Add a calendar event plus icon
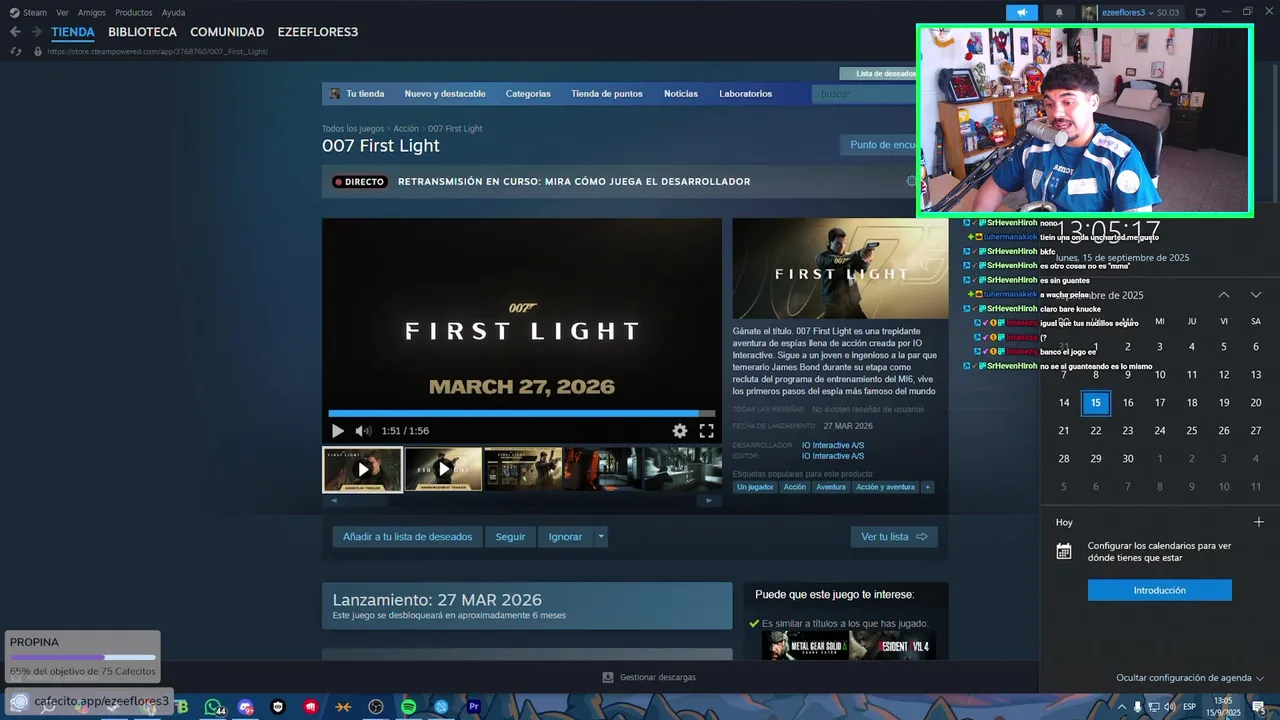Viewport: 1280px width, 720px height. (1259, 522)
